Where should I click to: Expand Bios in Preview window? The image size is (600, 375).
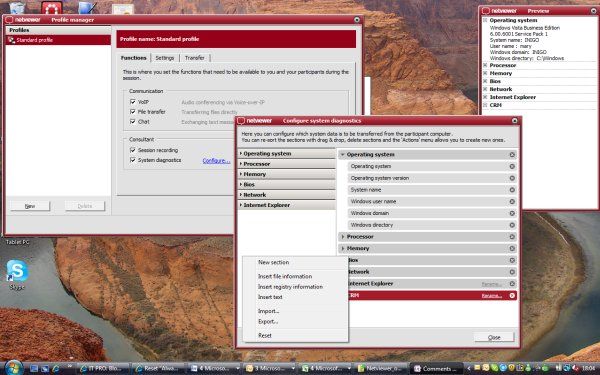(485, 81)
